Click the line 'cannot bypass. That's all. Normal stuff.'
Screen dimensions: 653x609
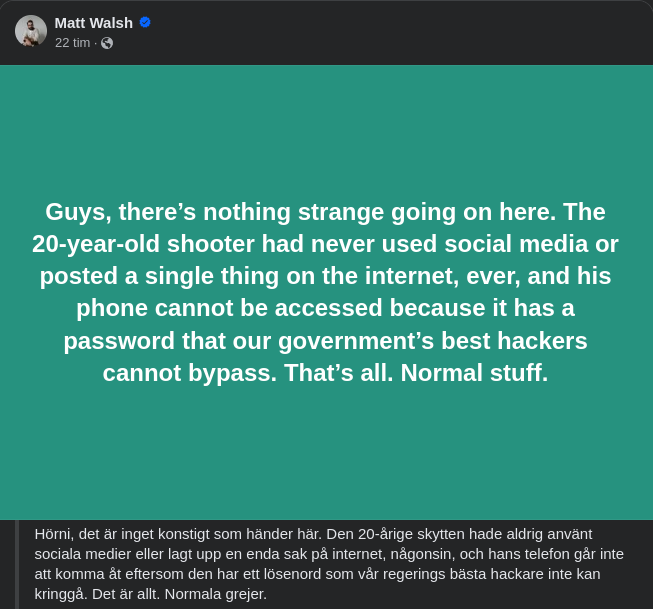click(326, 373)
